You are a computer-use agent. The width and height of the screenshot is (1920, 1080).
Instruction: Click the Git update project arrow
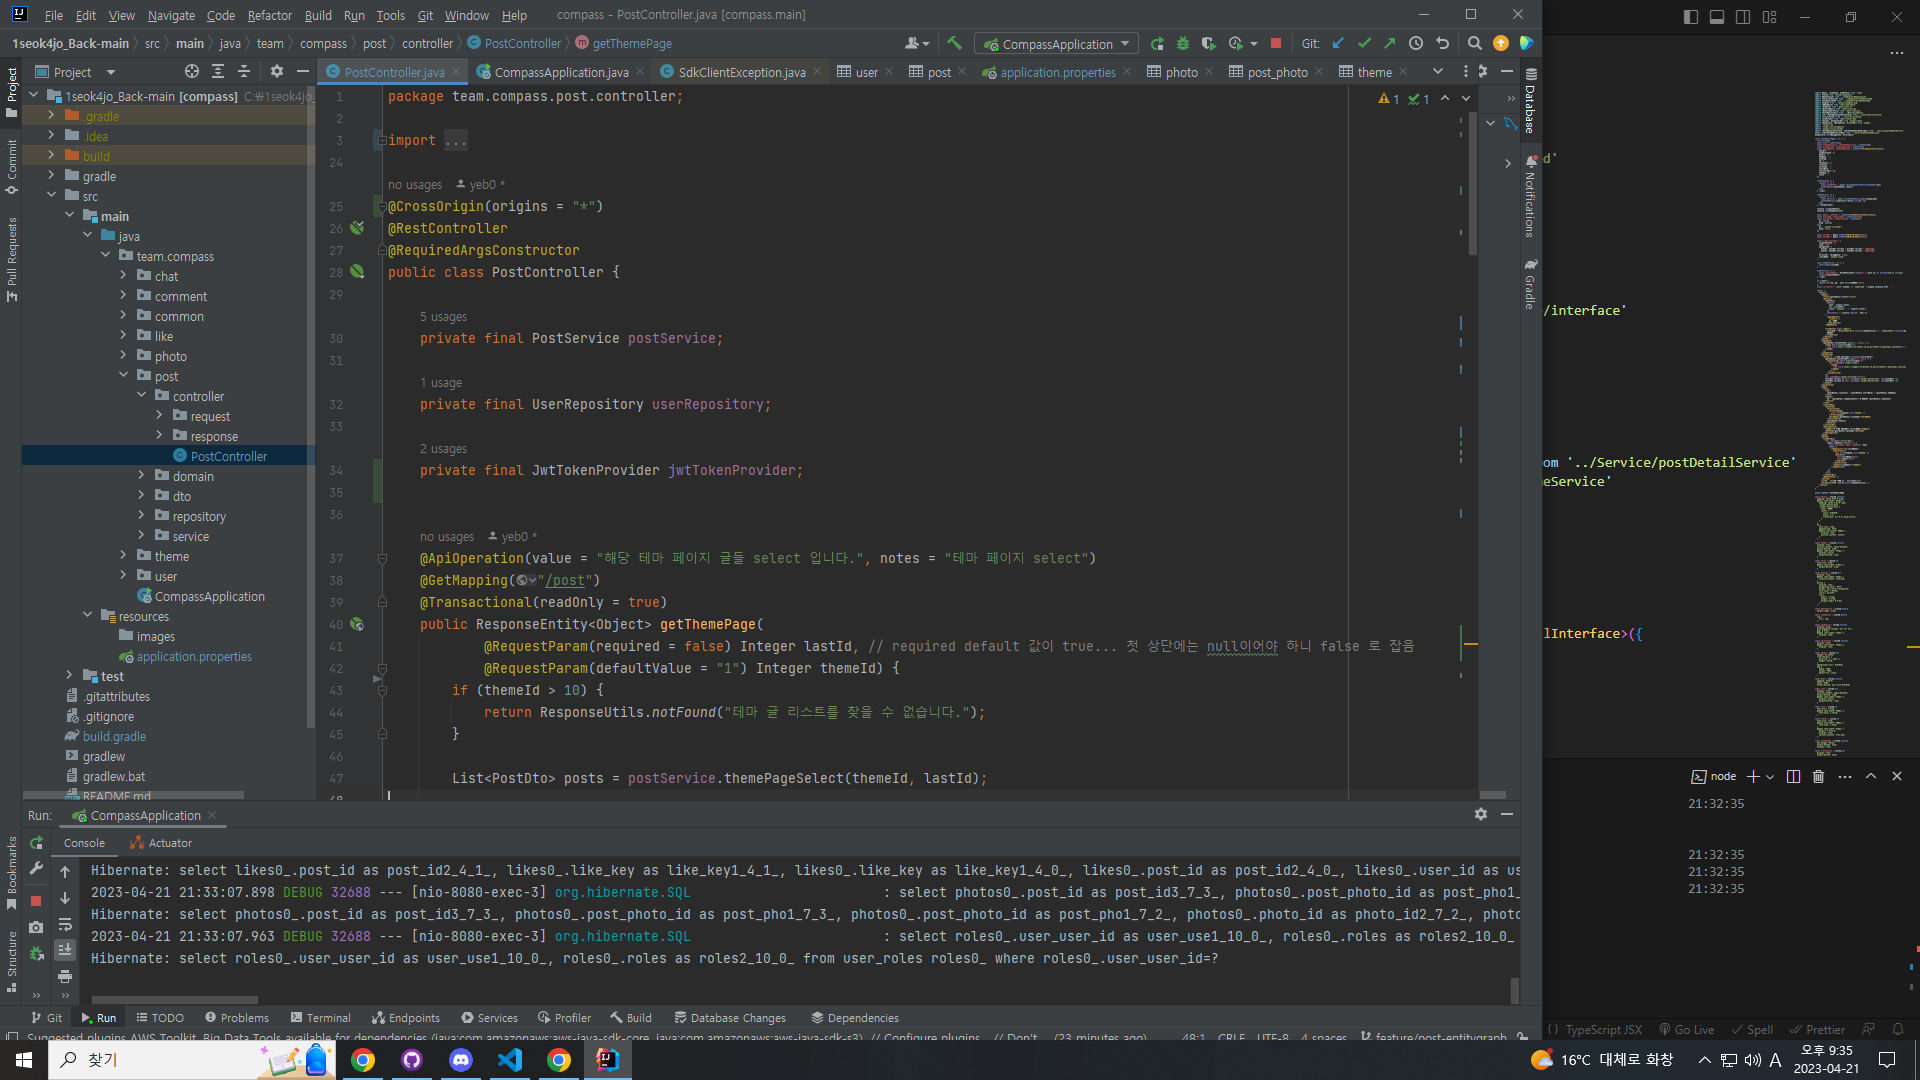1338,43
